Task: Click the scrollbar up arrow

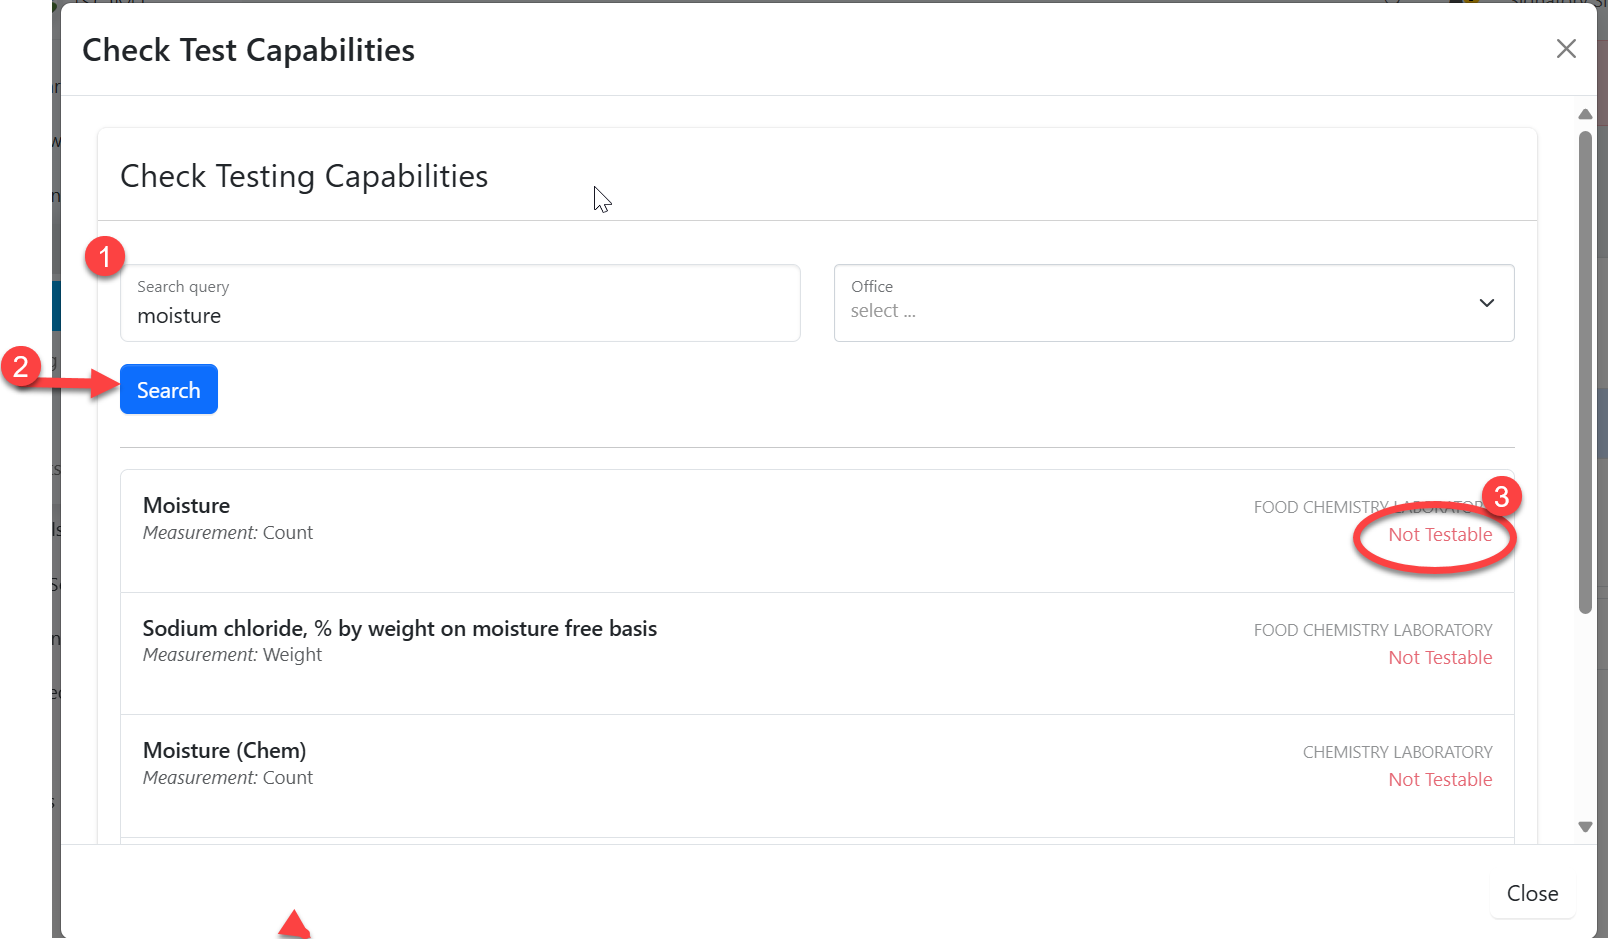Action: tap(1585, 114)
